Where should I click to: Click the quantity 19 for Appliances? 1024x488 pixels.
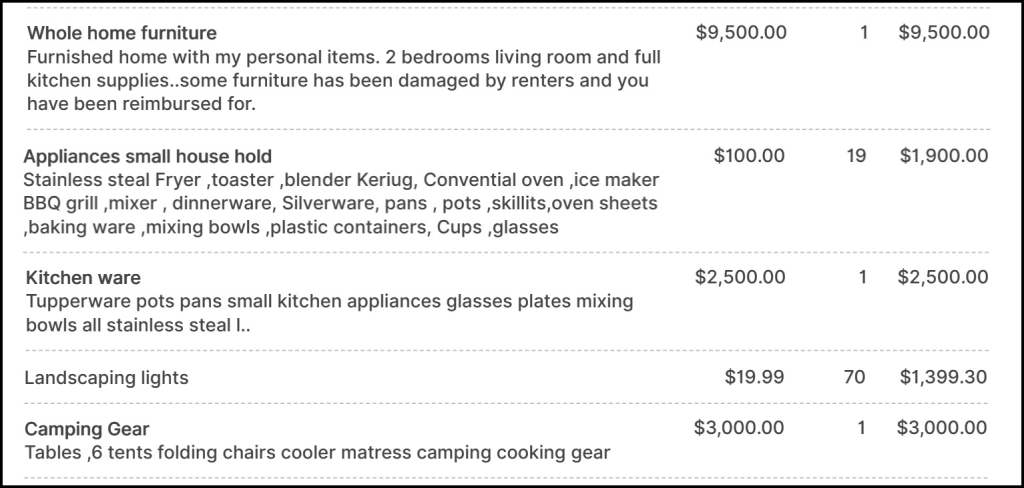tap(856, 156)
